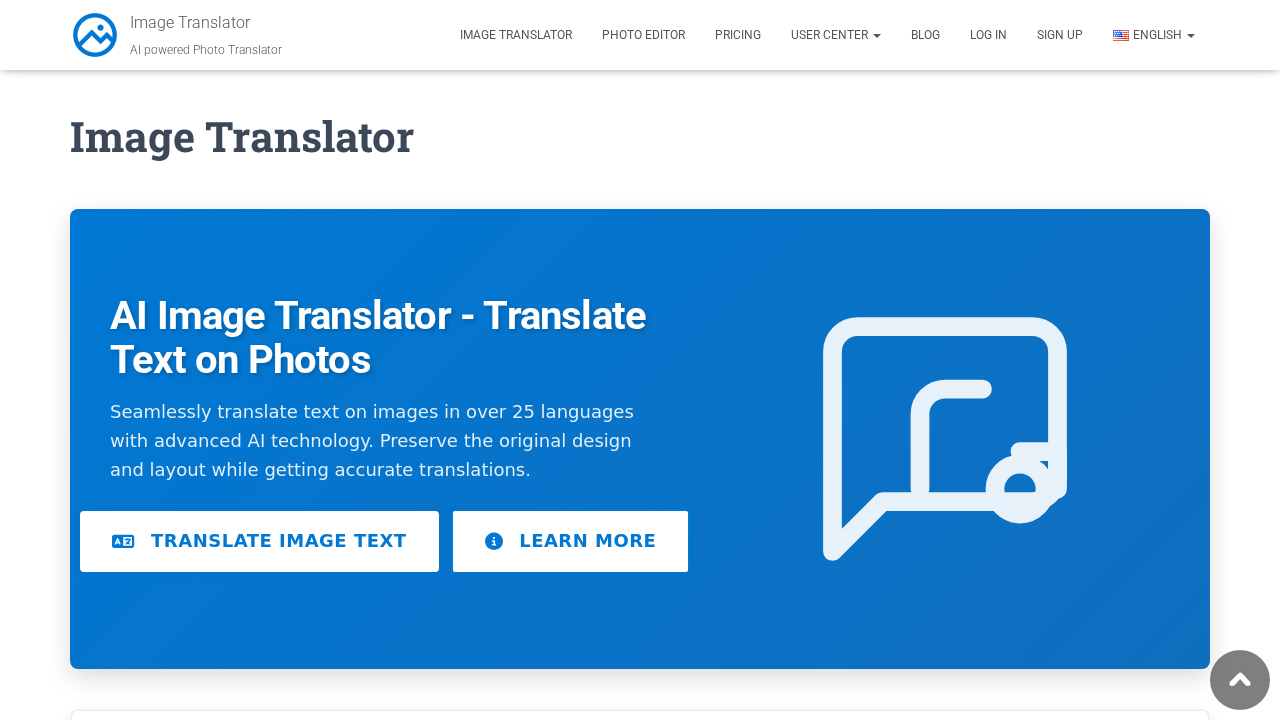This screenshot has width=1280, height=720.
Task: Select the translate icon on Translate Image Text button
Action: (122, 540)
